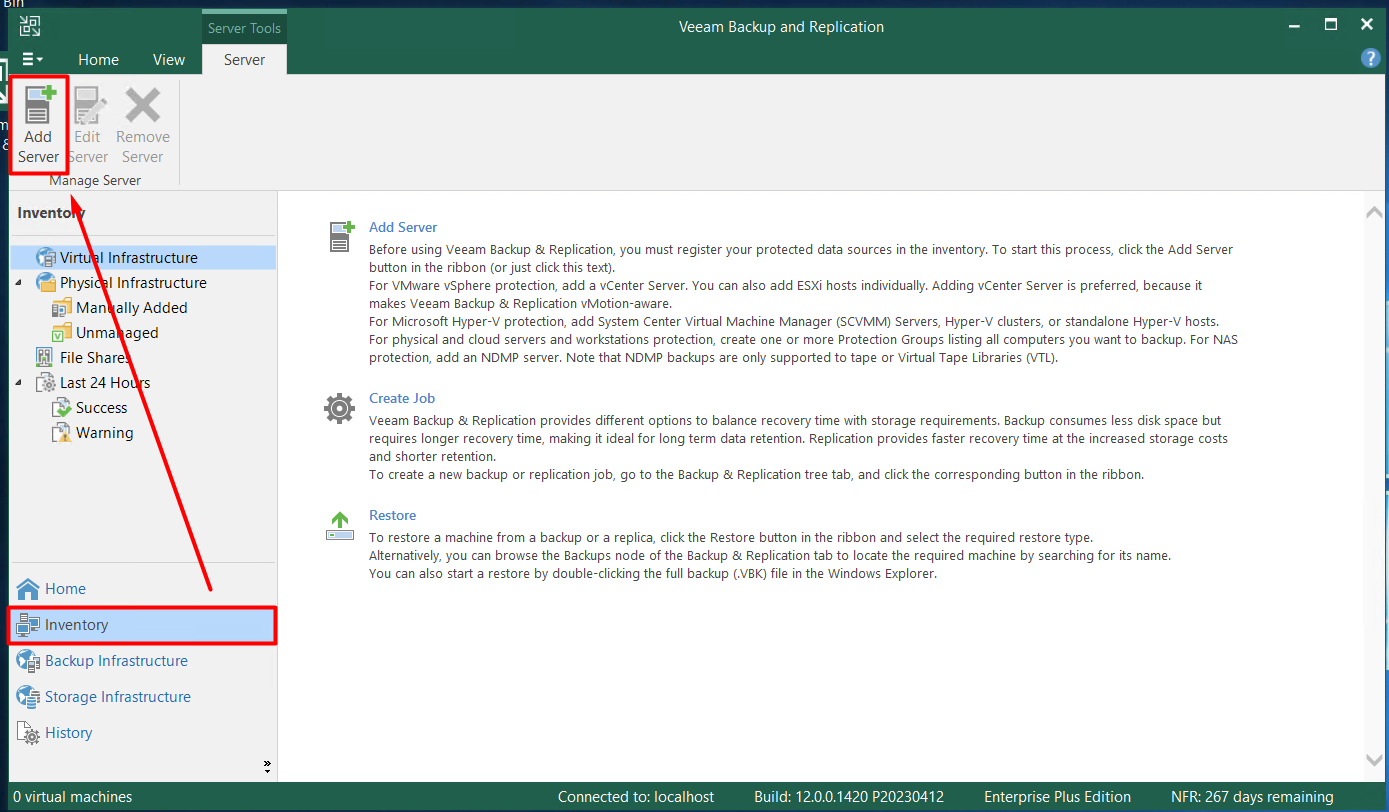
Task: Click the Add Server heading link
Action: coord(403,227)
